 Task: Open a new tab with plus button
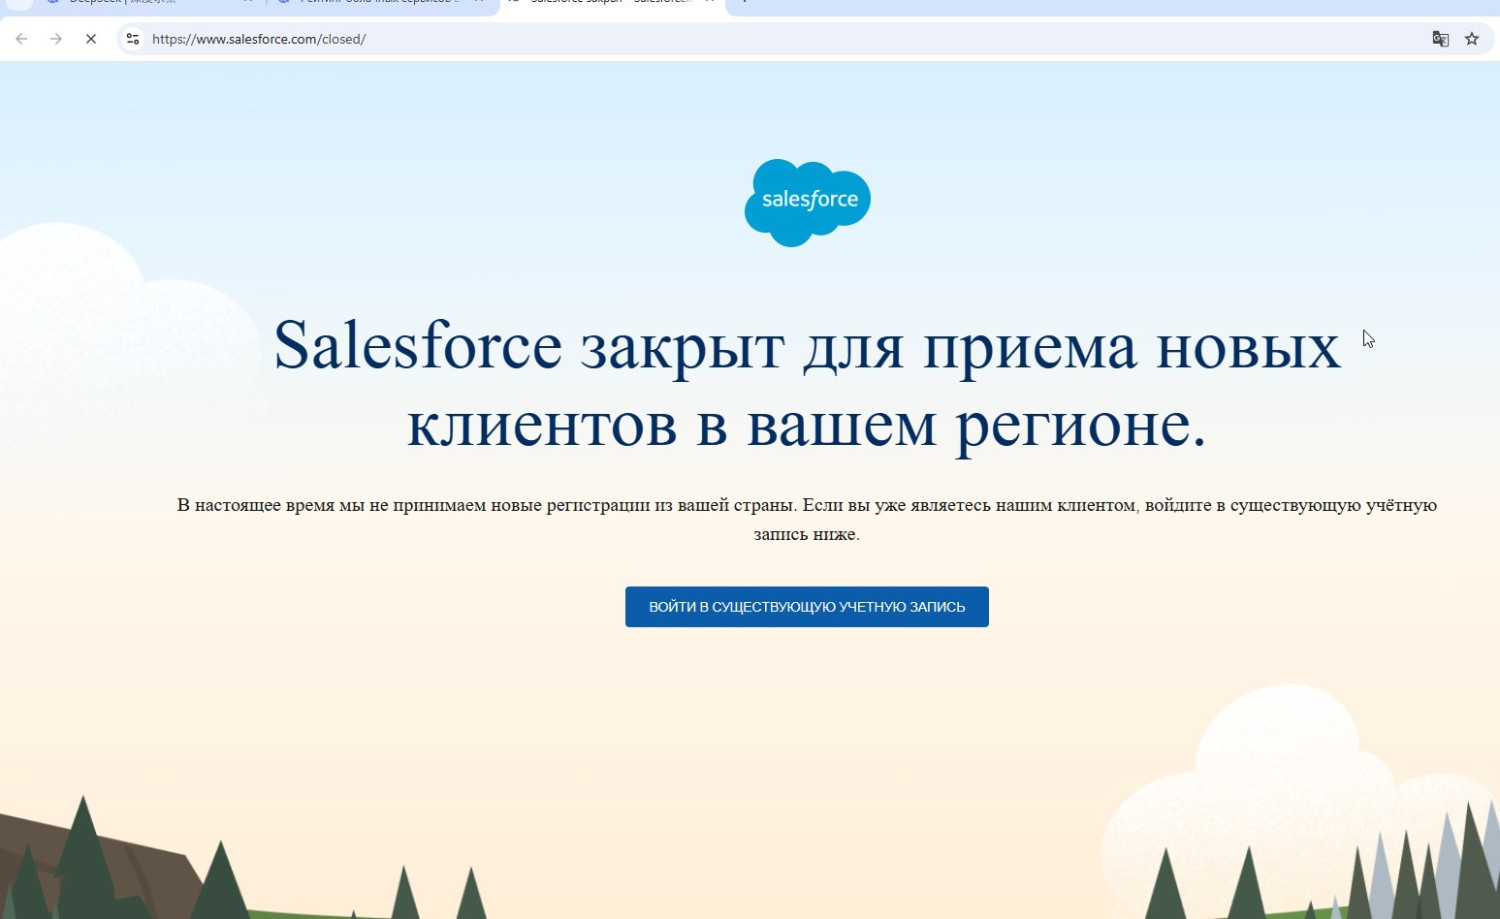744,3
